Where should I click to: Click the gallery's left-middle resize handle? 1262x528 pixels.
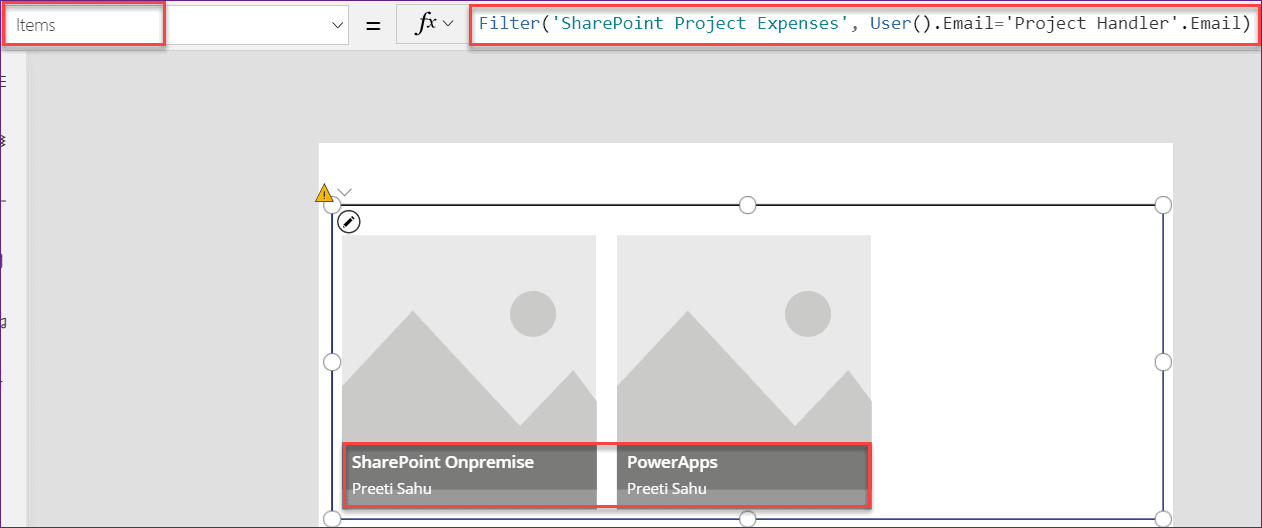pos(332,361)
